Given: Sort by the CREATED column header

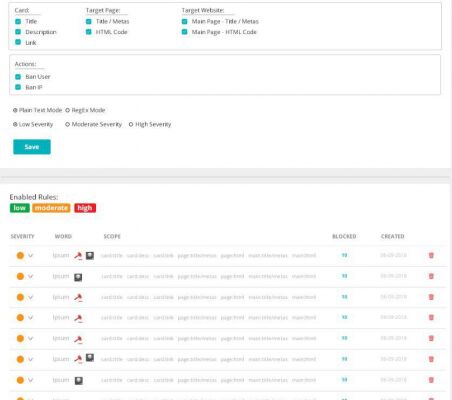Looking at the screenshot, I should [393, 236].
